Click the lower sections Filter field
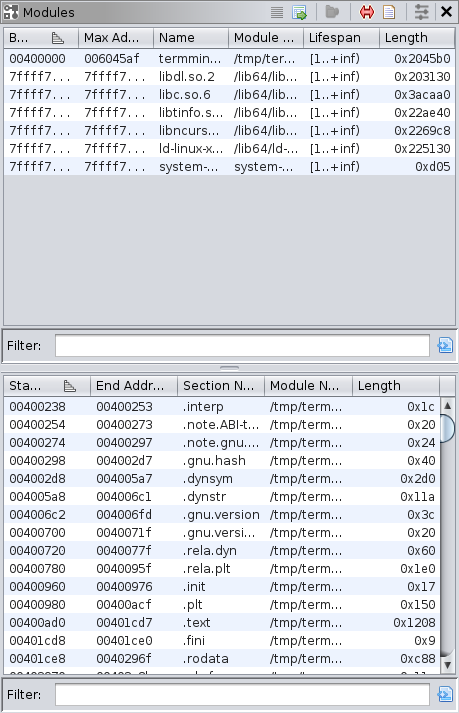 tap(242, 694)
